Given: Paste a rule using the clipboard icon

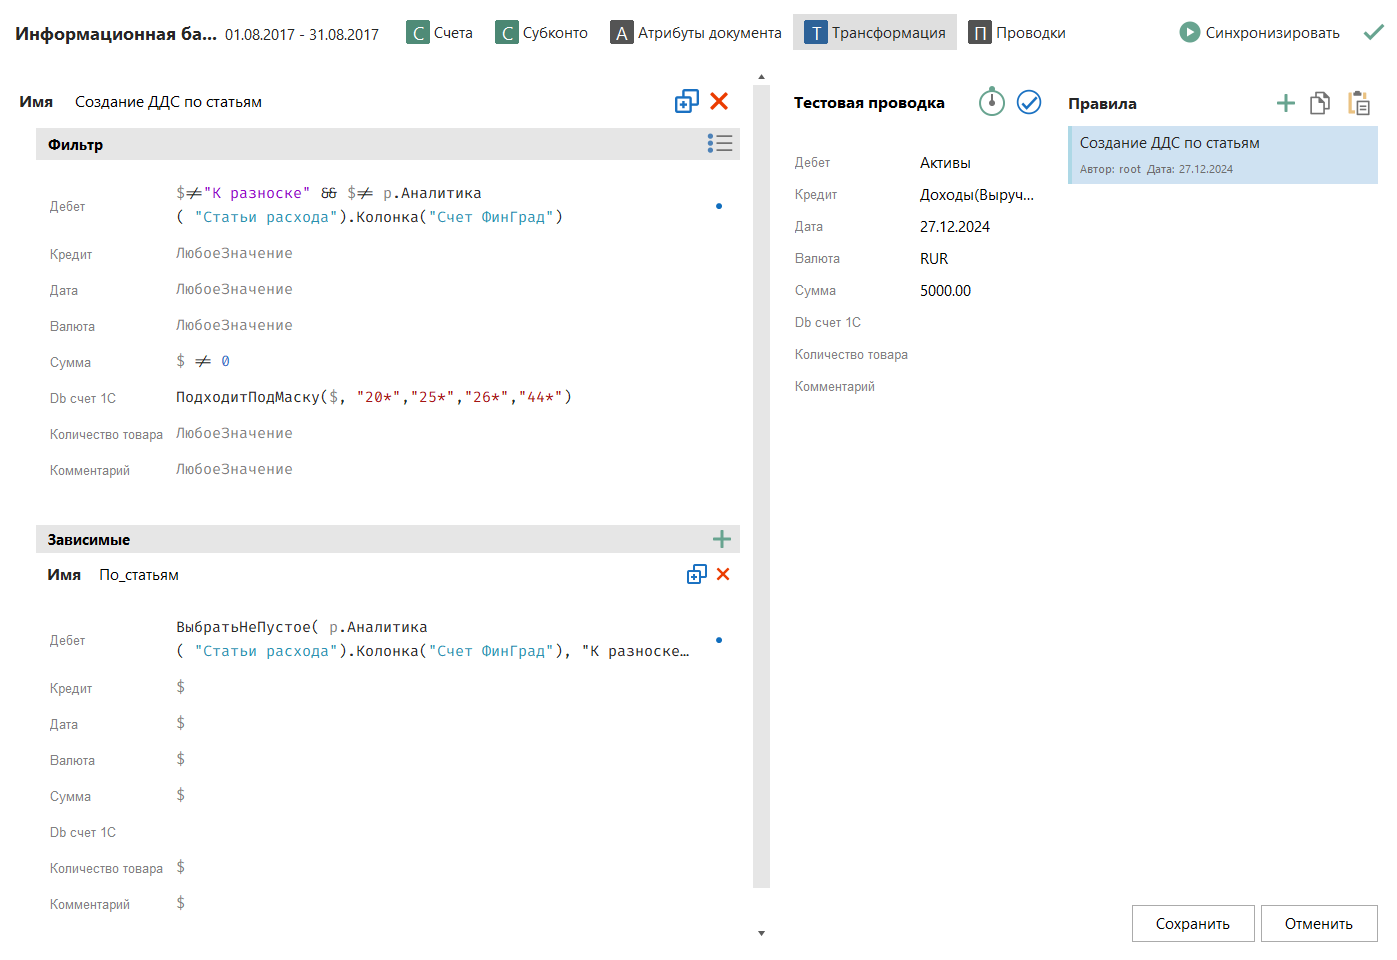Looking at the screenshot, I should 1358,103.
